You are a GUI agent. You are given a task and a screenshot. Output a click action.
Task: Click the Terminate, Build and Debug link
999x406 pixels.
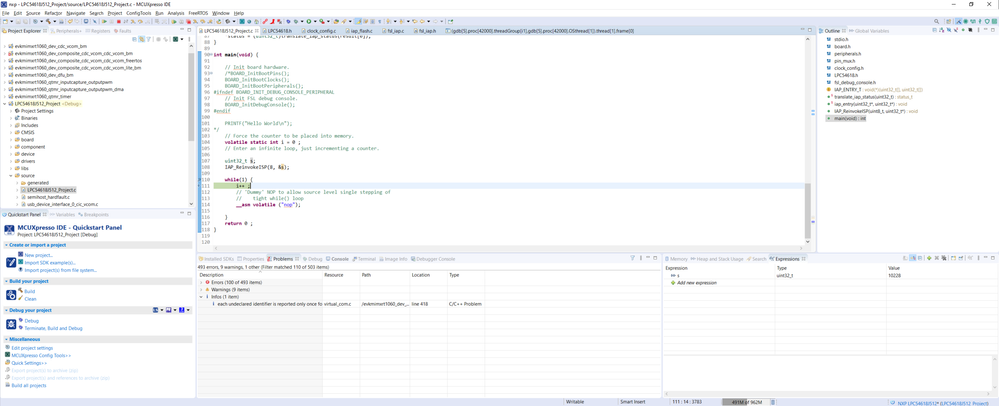pos(53,328)
